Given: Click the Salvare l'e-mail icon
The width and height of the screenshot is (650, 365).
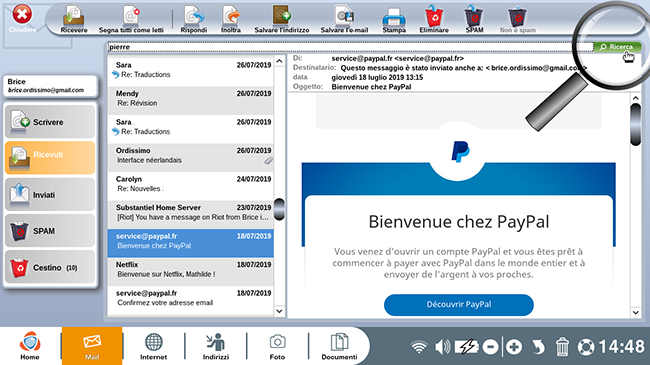Looking at the screenshot, I should pos(344,19).
